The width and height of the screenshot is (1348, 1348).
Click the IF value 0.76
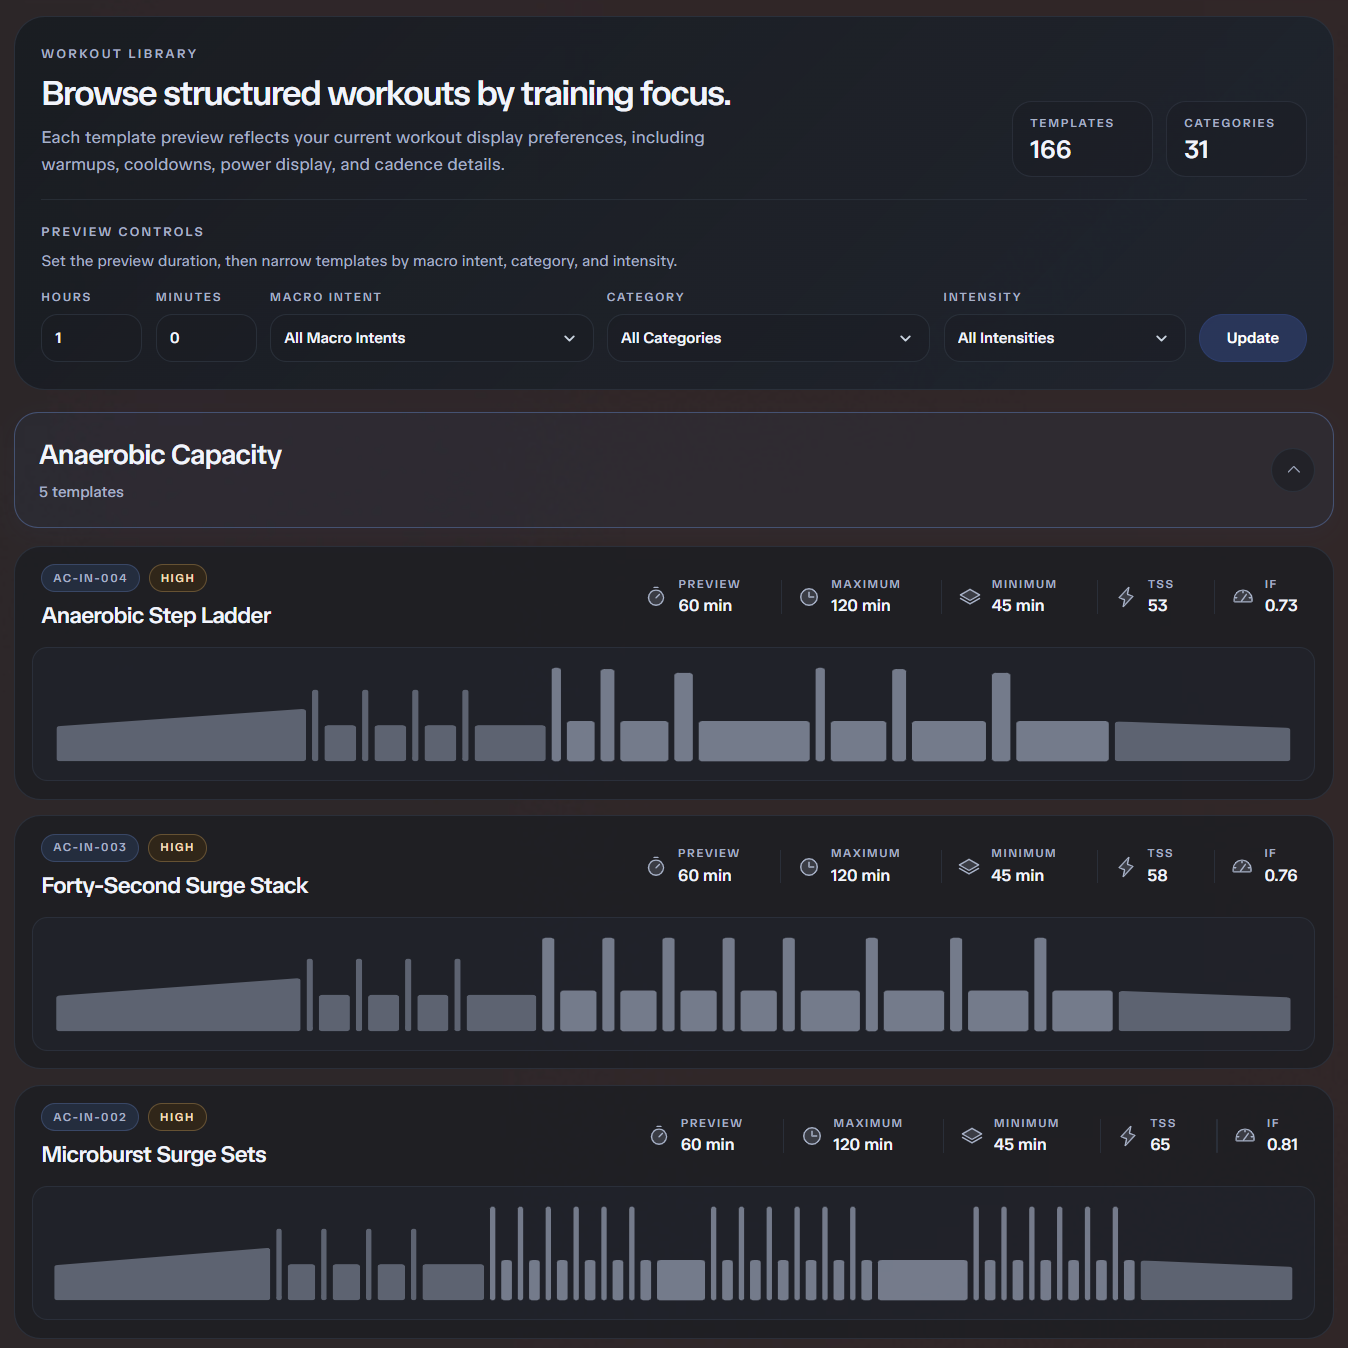(x=1281, y=876)
